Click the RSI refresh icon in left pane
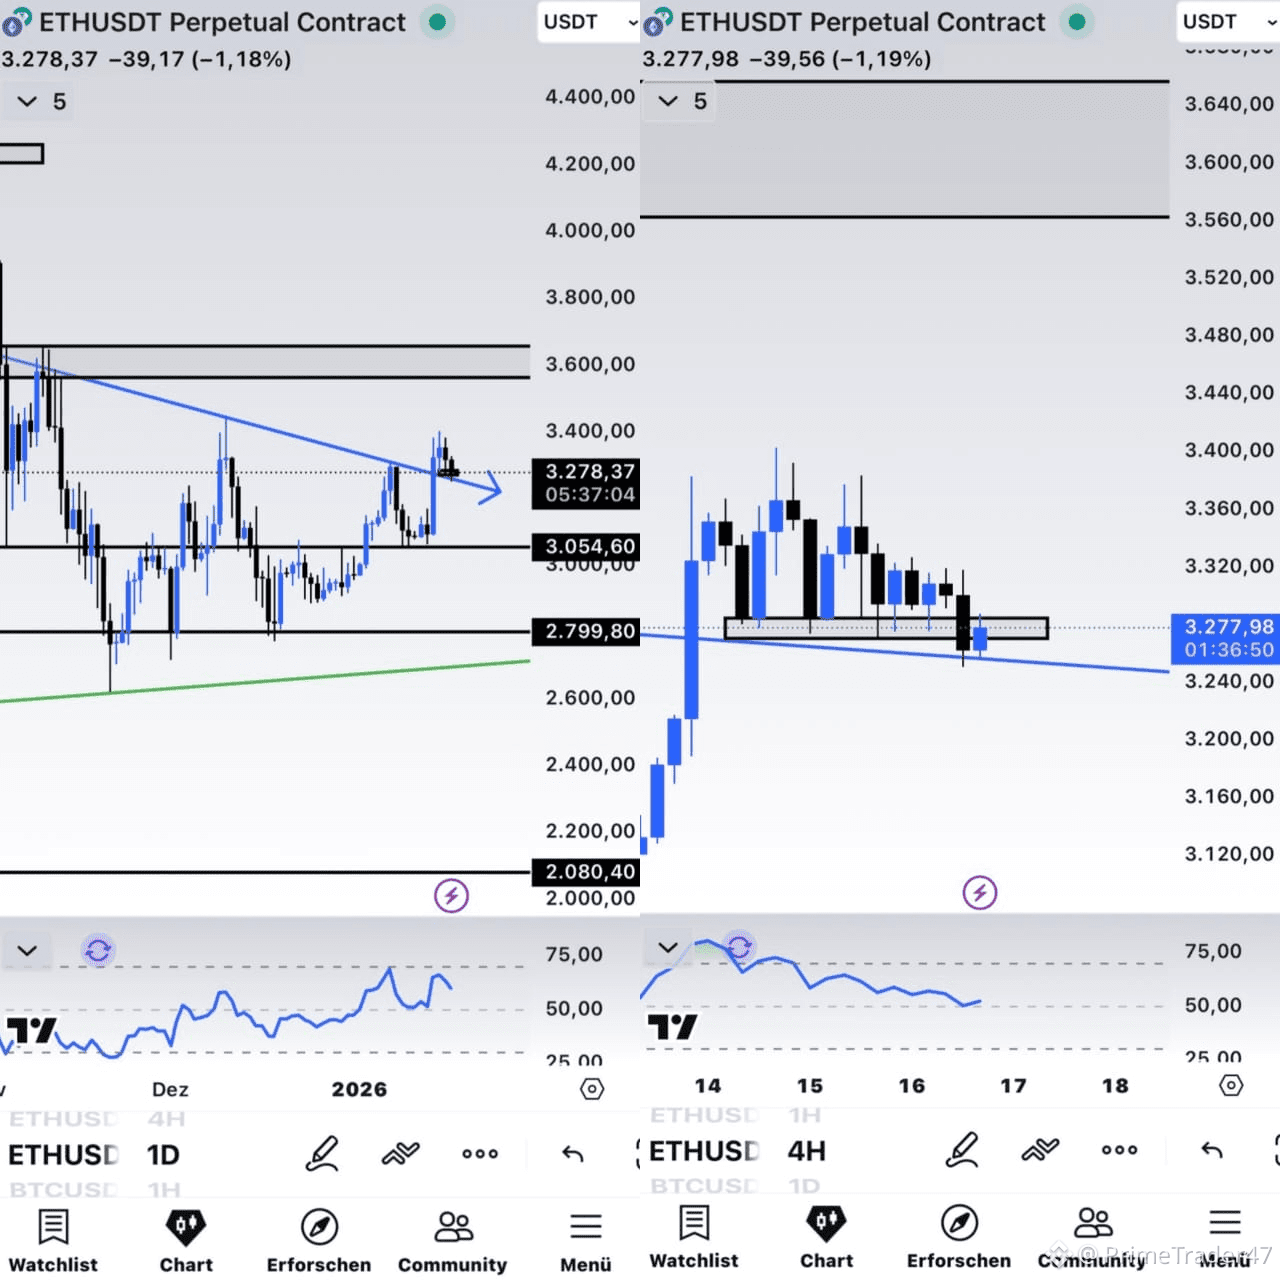The height and width of the screenshot is (1280, 1280). pyautogui.click(x=98, y=950)
